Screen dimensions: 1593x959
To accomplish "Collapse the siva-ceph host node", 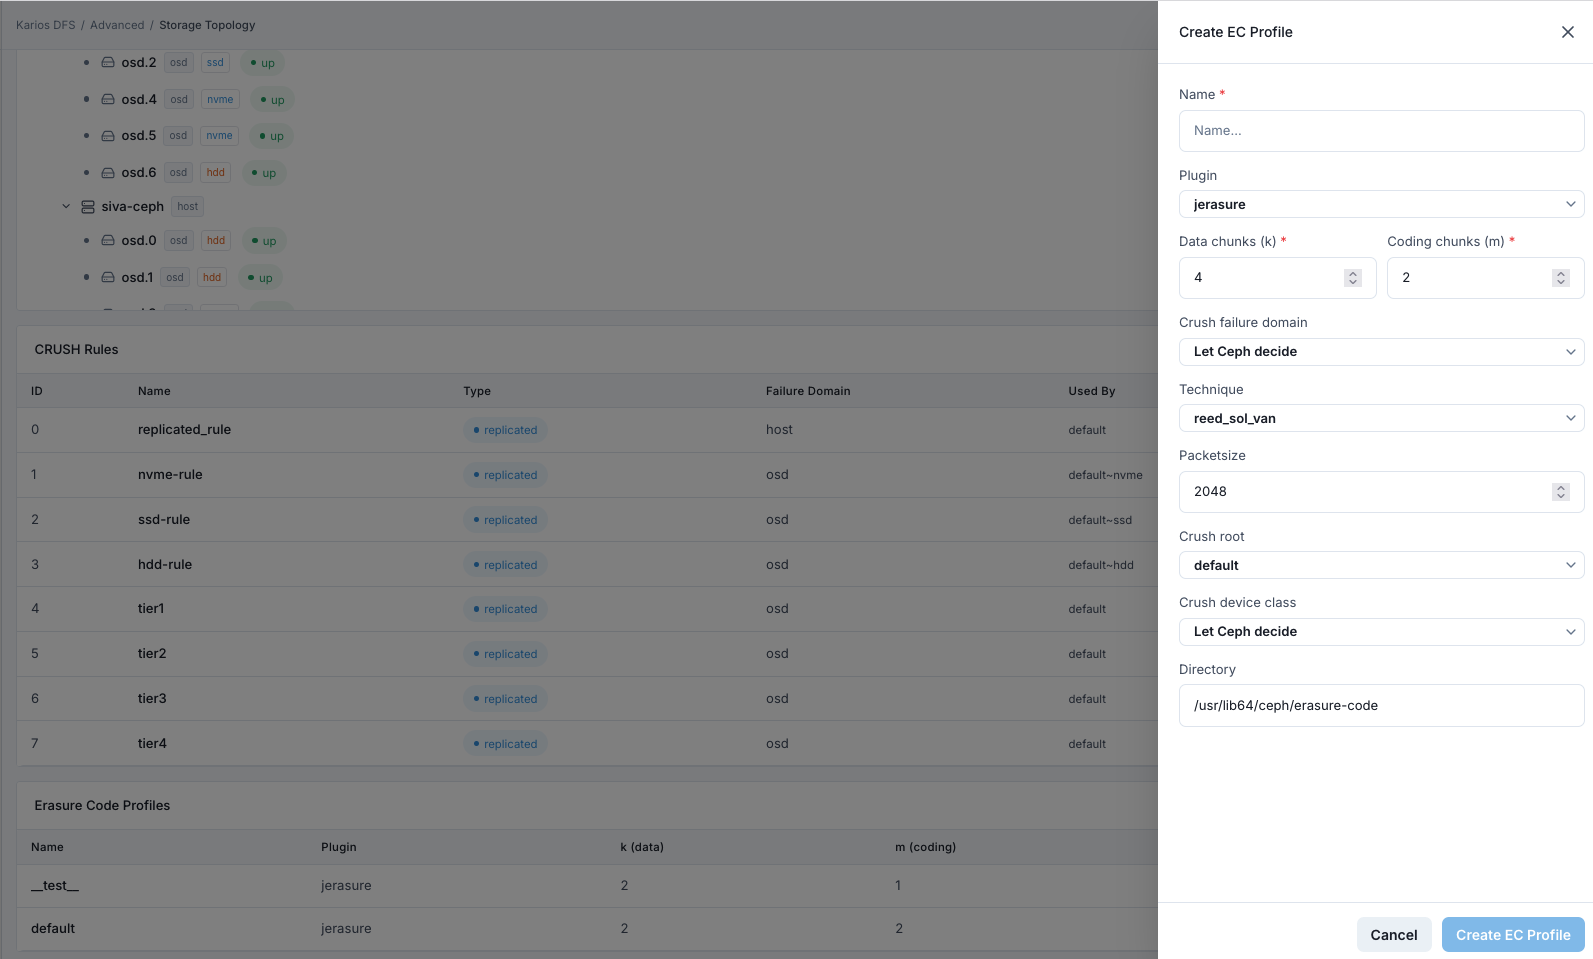I will coord(66,207).
